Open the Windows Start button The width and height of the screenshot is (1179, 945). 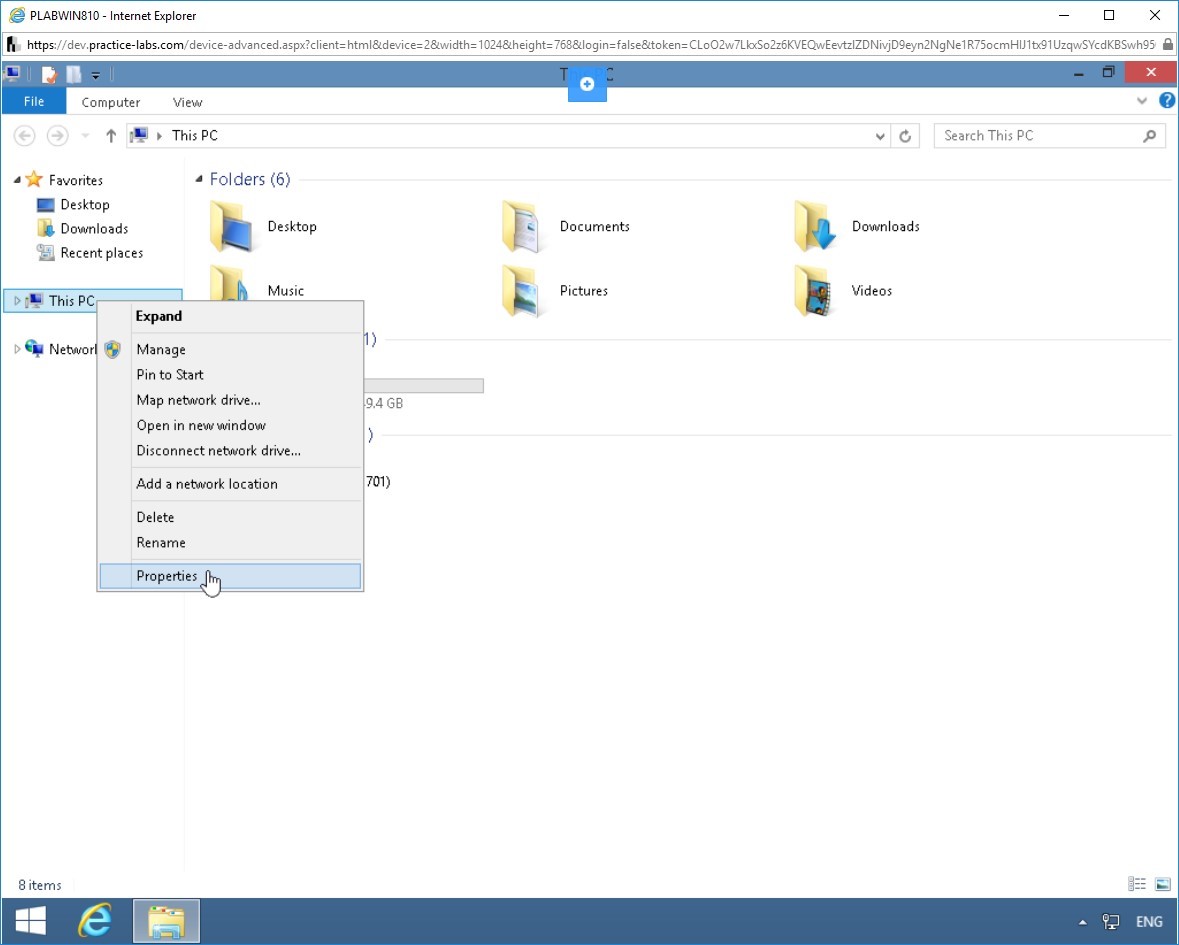coord(31,921)
